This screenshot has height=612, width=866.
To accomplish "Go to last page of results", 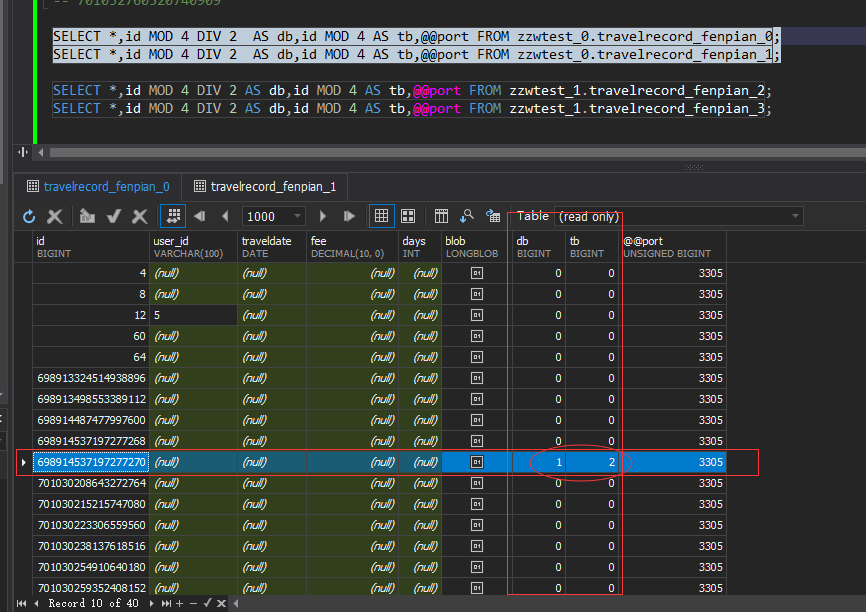I will (x=349, y=217).
